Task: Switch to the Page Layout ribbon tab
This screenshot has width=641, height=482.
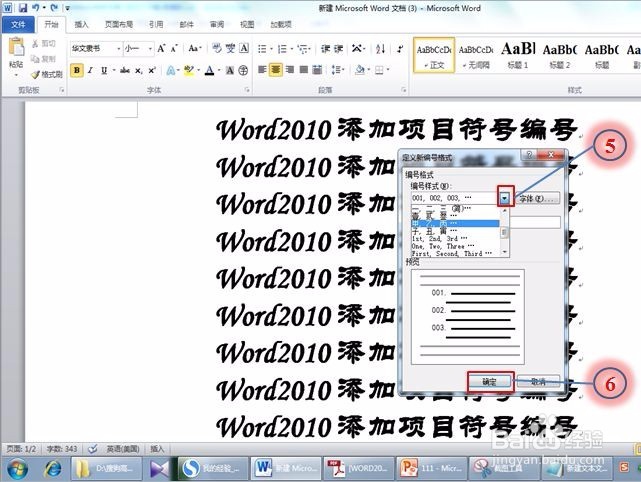Action: [x=119, y=25]
